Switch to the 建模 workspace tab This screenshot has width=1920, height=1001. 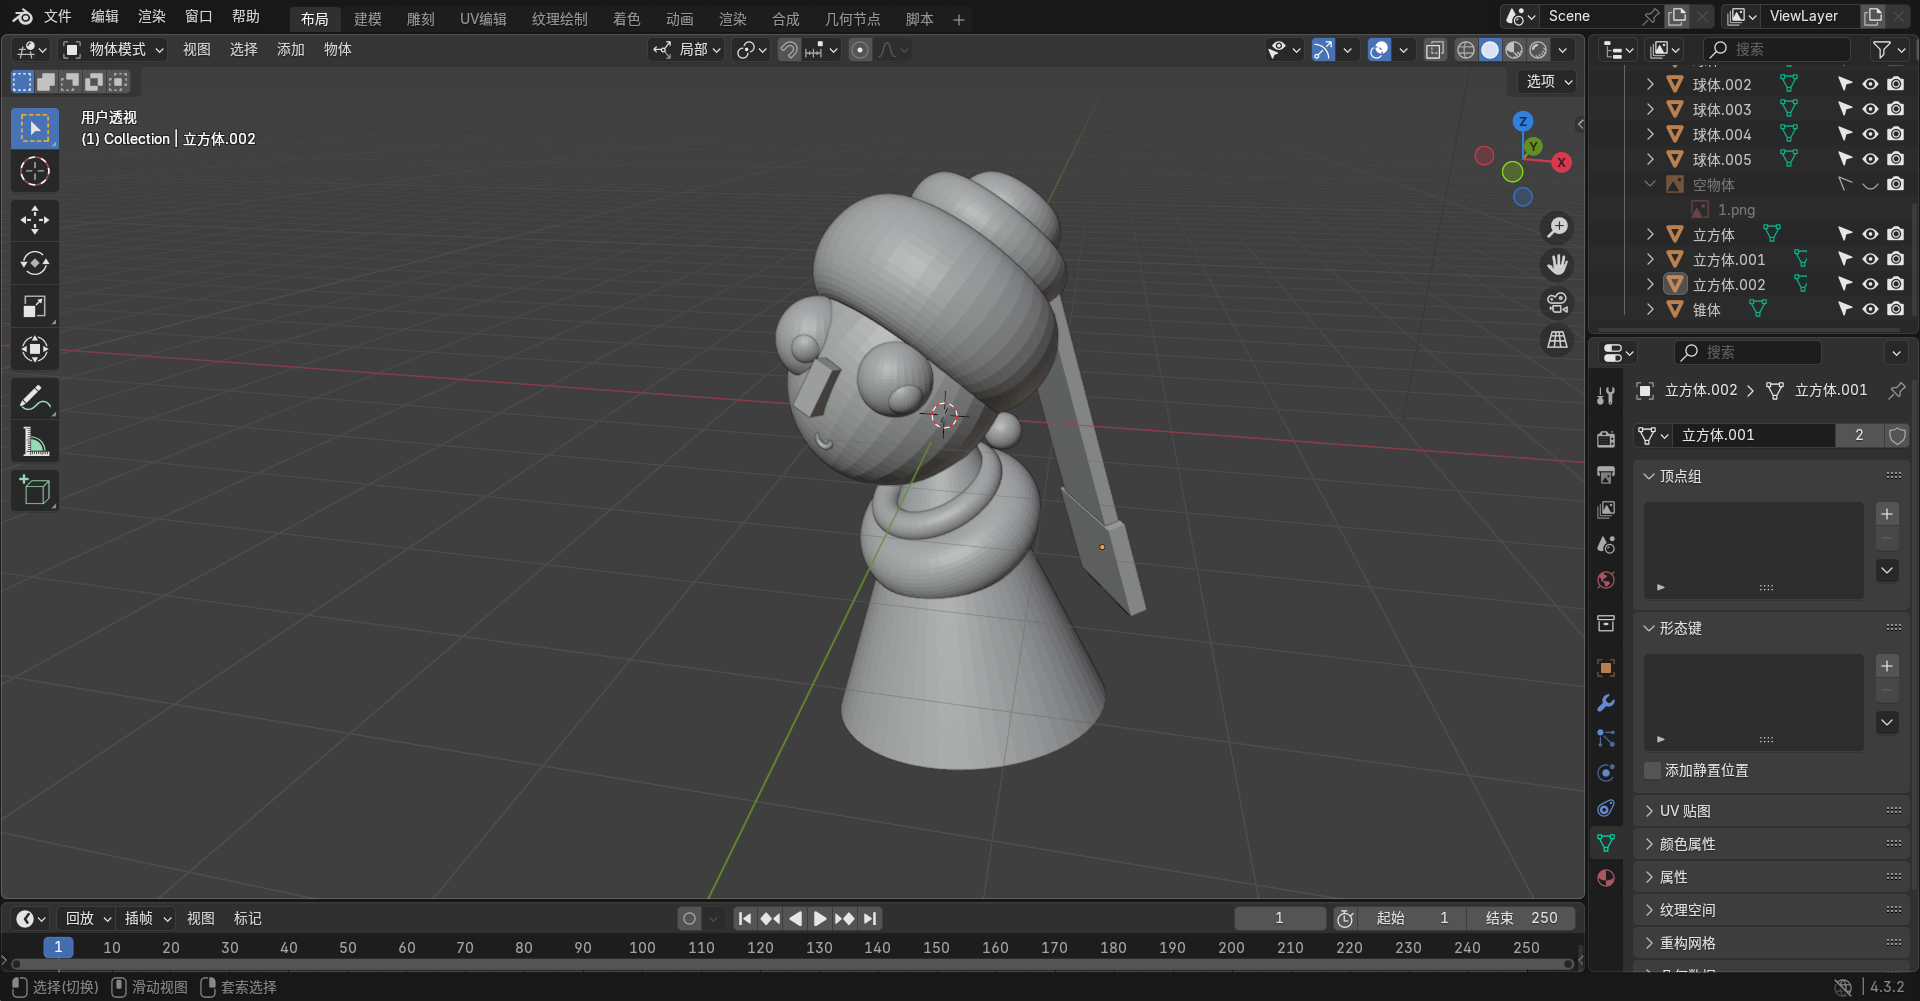tap(367, 19)
